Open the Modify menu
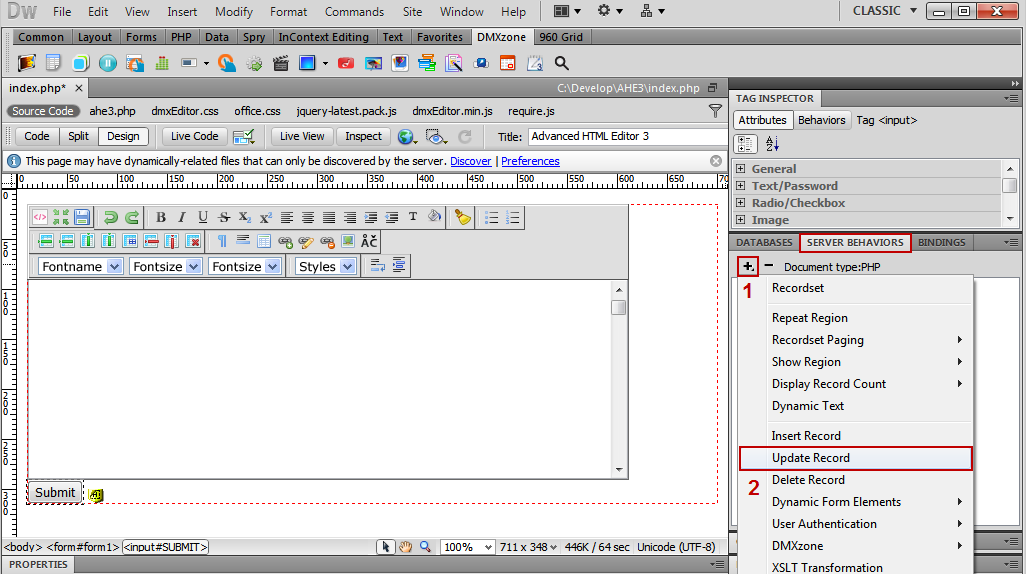Screen dimensions: 1026x574 [x=234, y=12]
